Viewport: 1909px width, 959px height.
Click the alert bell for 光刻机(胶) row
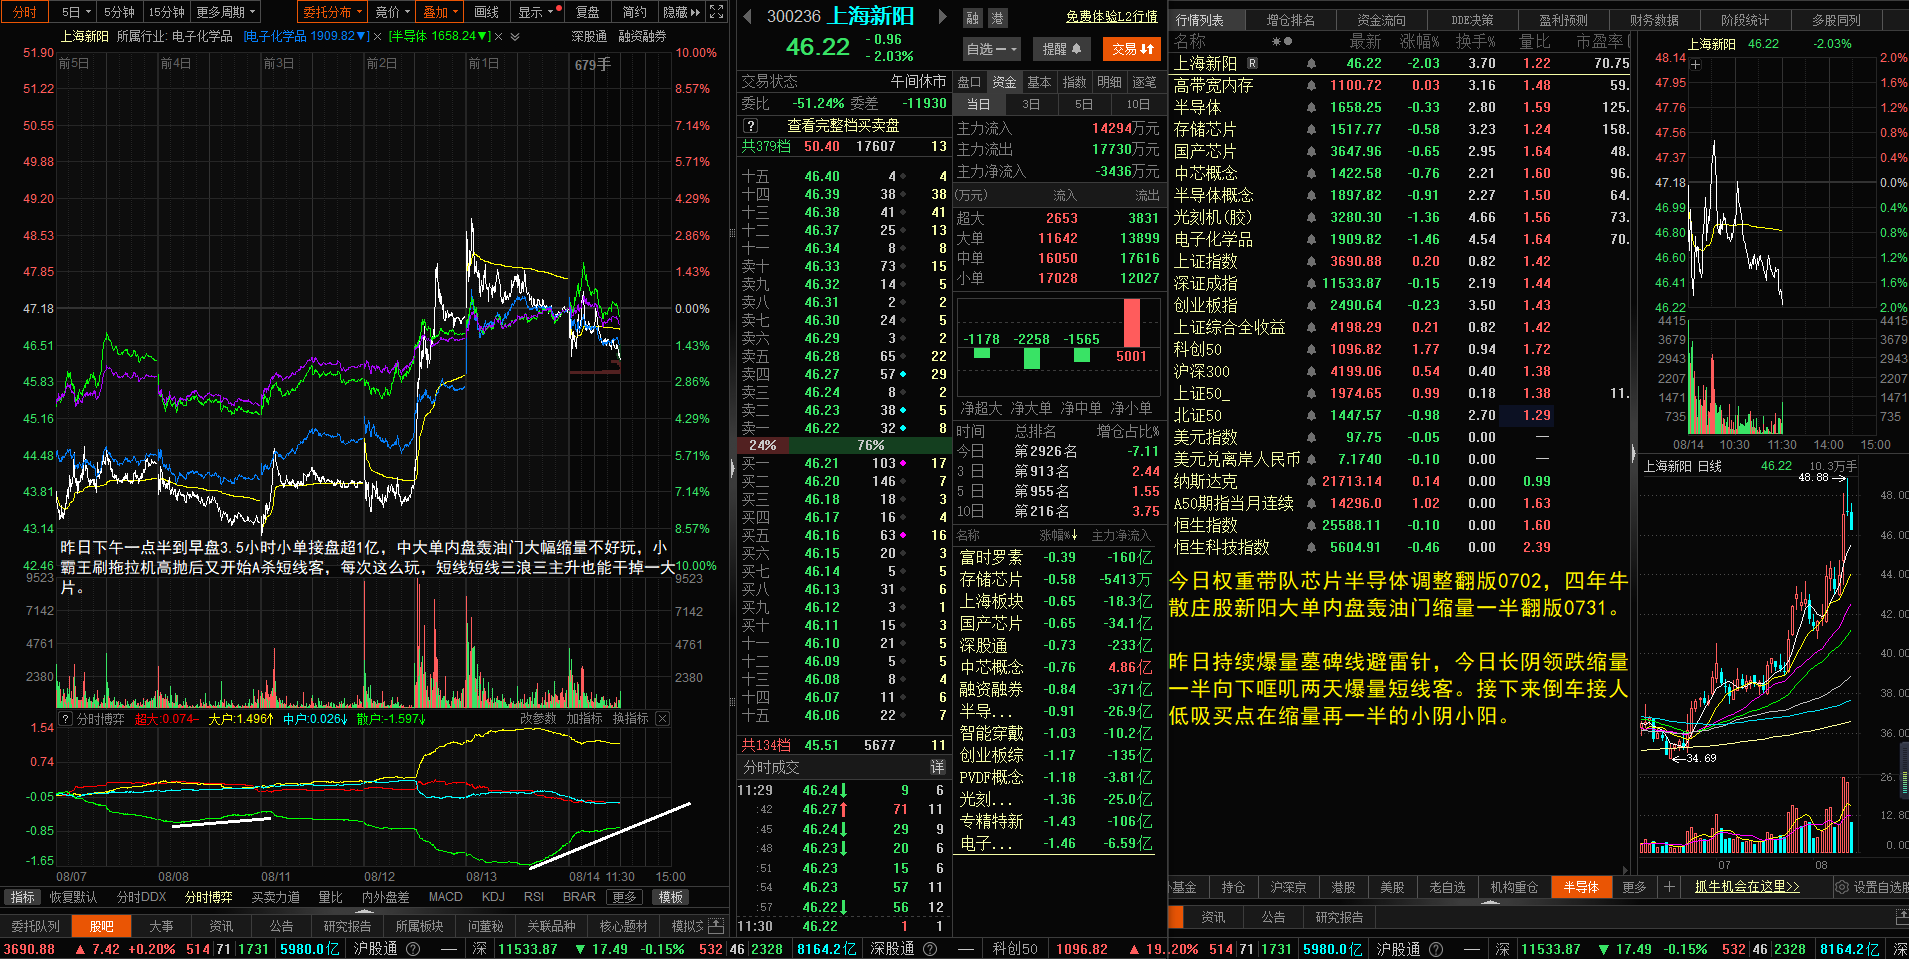click(x=1311, y=217)
